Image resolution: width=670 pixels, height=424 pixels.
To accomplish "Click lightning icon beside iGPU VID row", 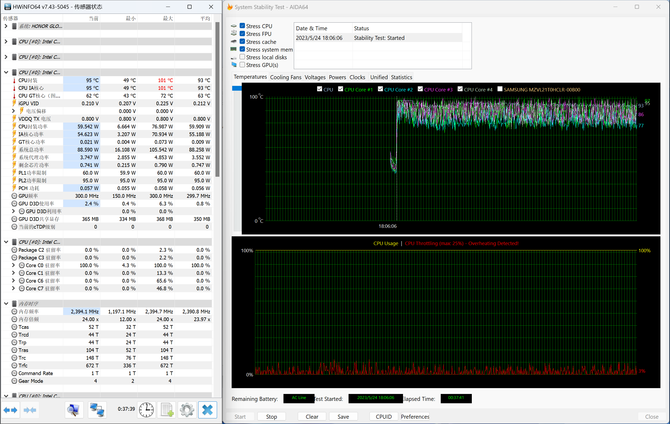I will (x=14, y=103).
